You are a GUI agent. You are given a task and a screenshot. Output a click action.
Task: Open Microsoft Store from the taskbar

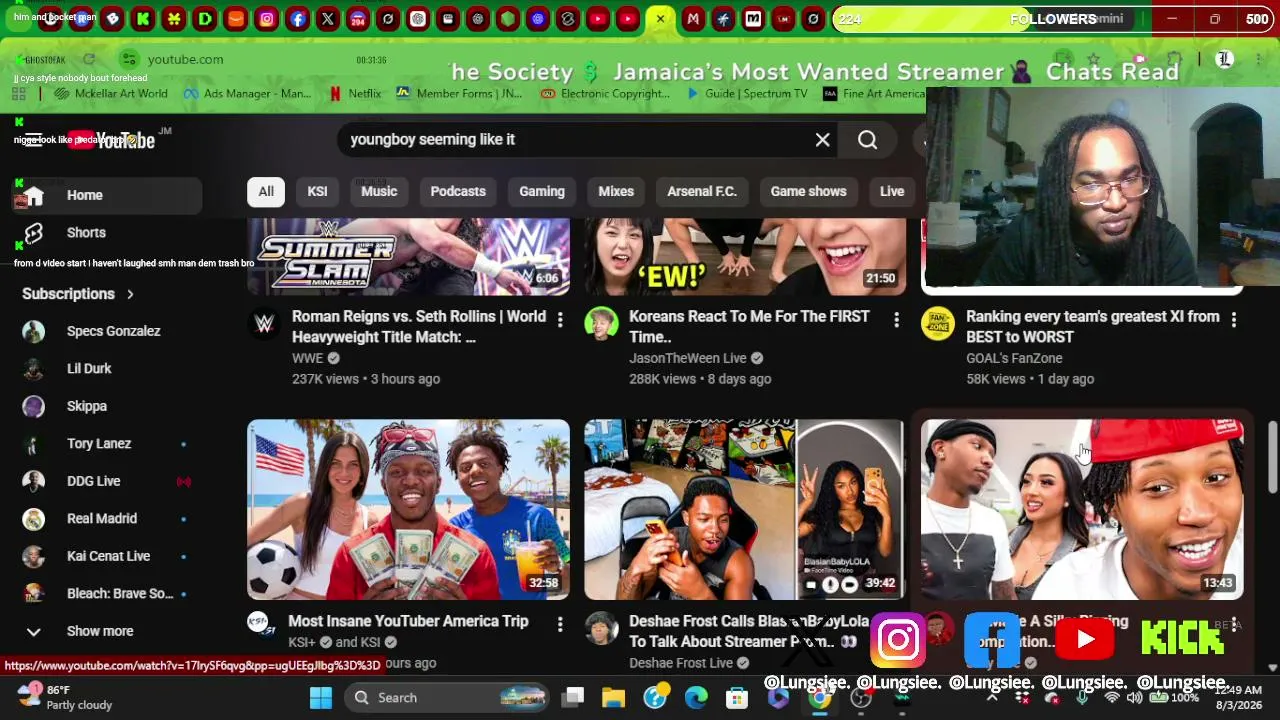(x=737, y=698)
